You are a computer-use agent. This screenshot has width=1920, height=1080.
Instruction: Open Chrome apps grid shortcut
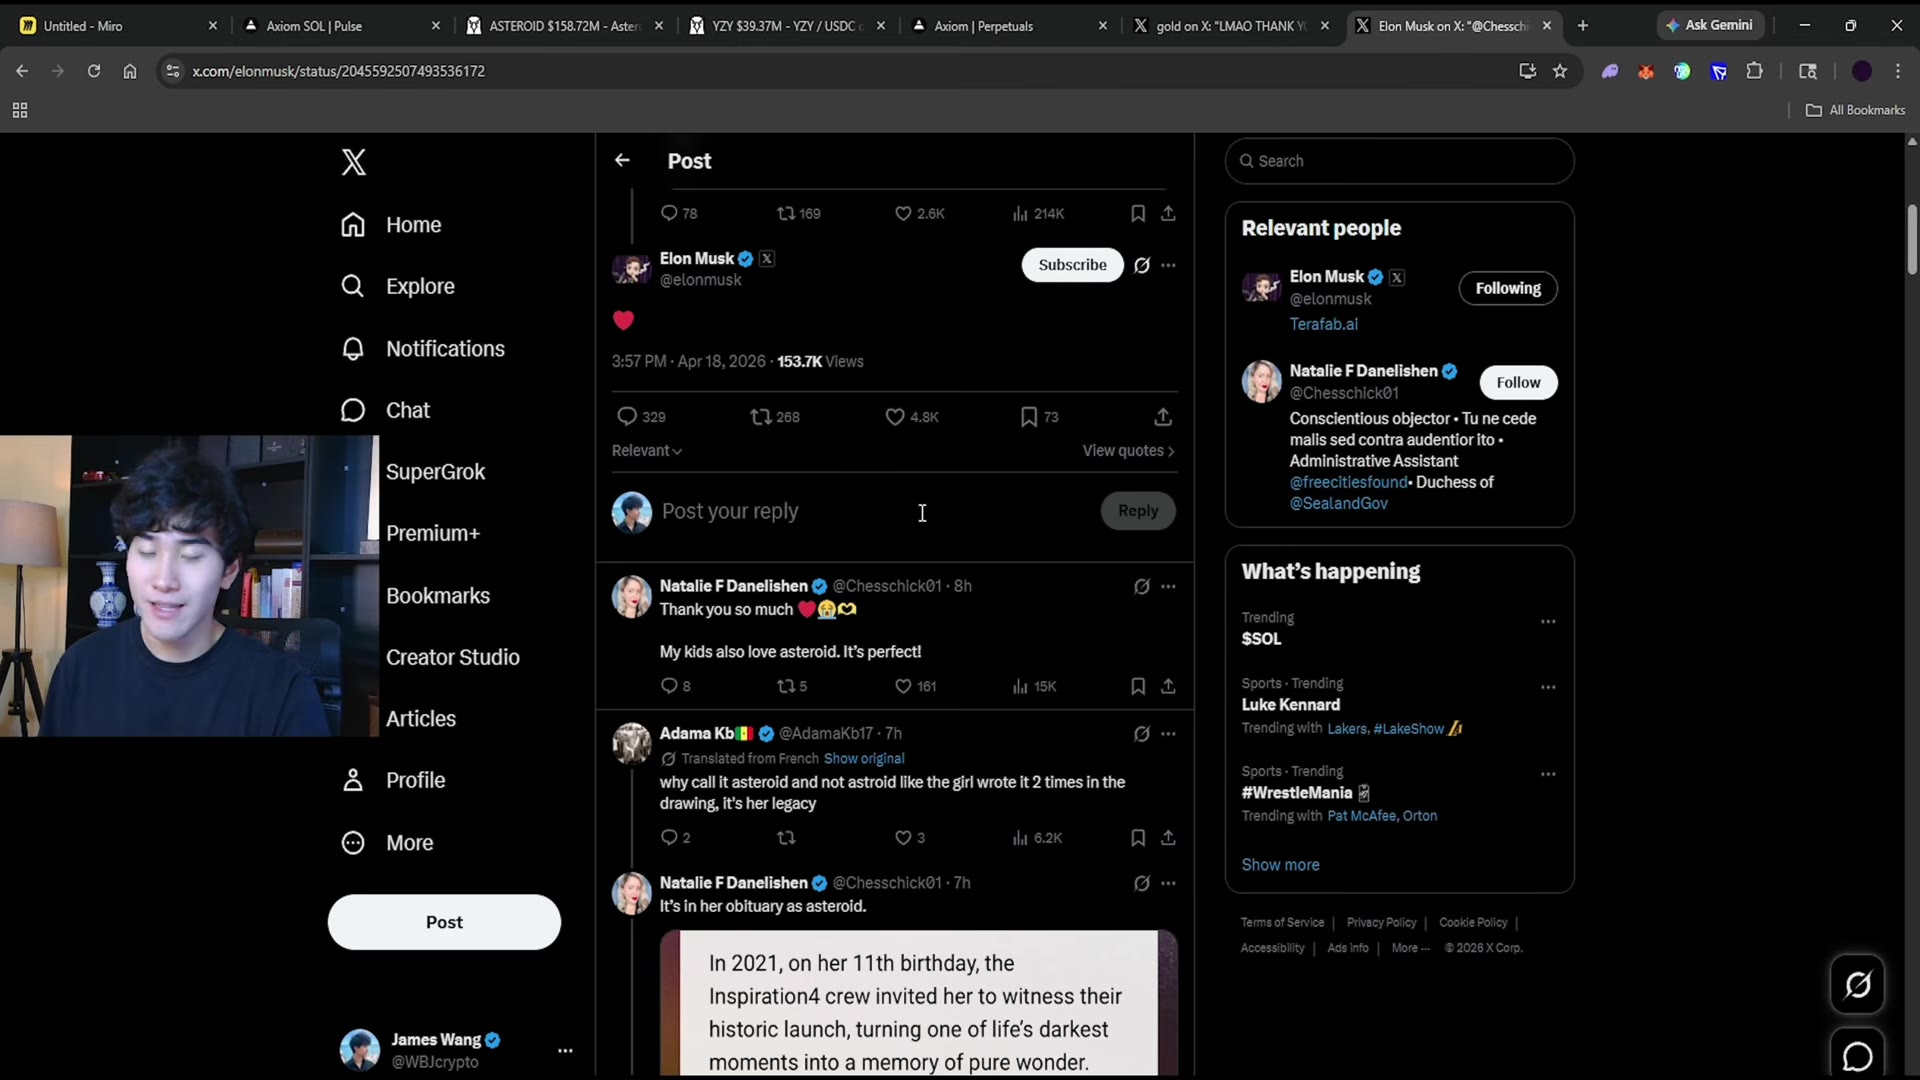point(20,110)
